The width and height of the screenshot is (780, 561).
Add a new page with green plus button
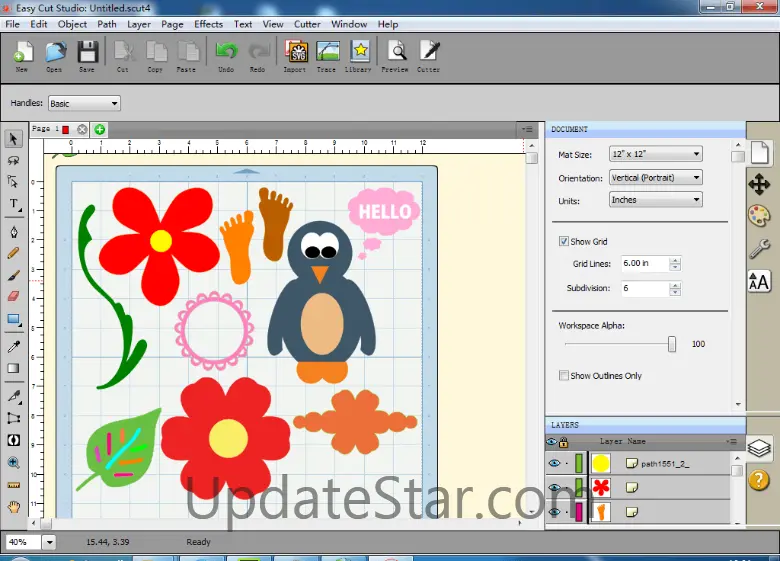pos(99,129)
